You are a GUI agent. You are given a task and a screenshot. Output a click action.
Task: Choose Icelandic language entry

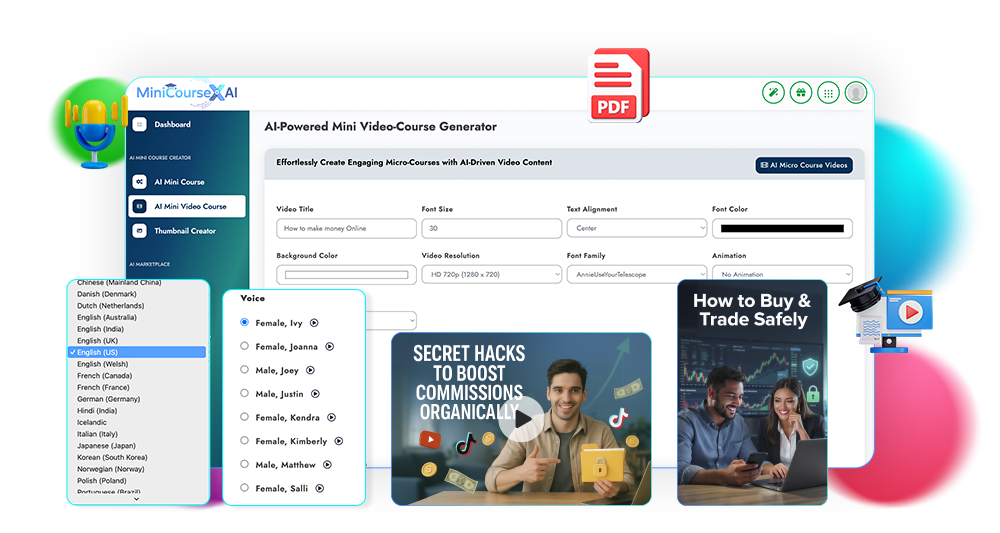pyautogui.click(x=92, y=423)
